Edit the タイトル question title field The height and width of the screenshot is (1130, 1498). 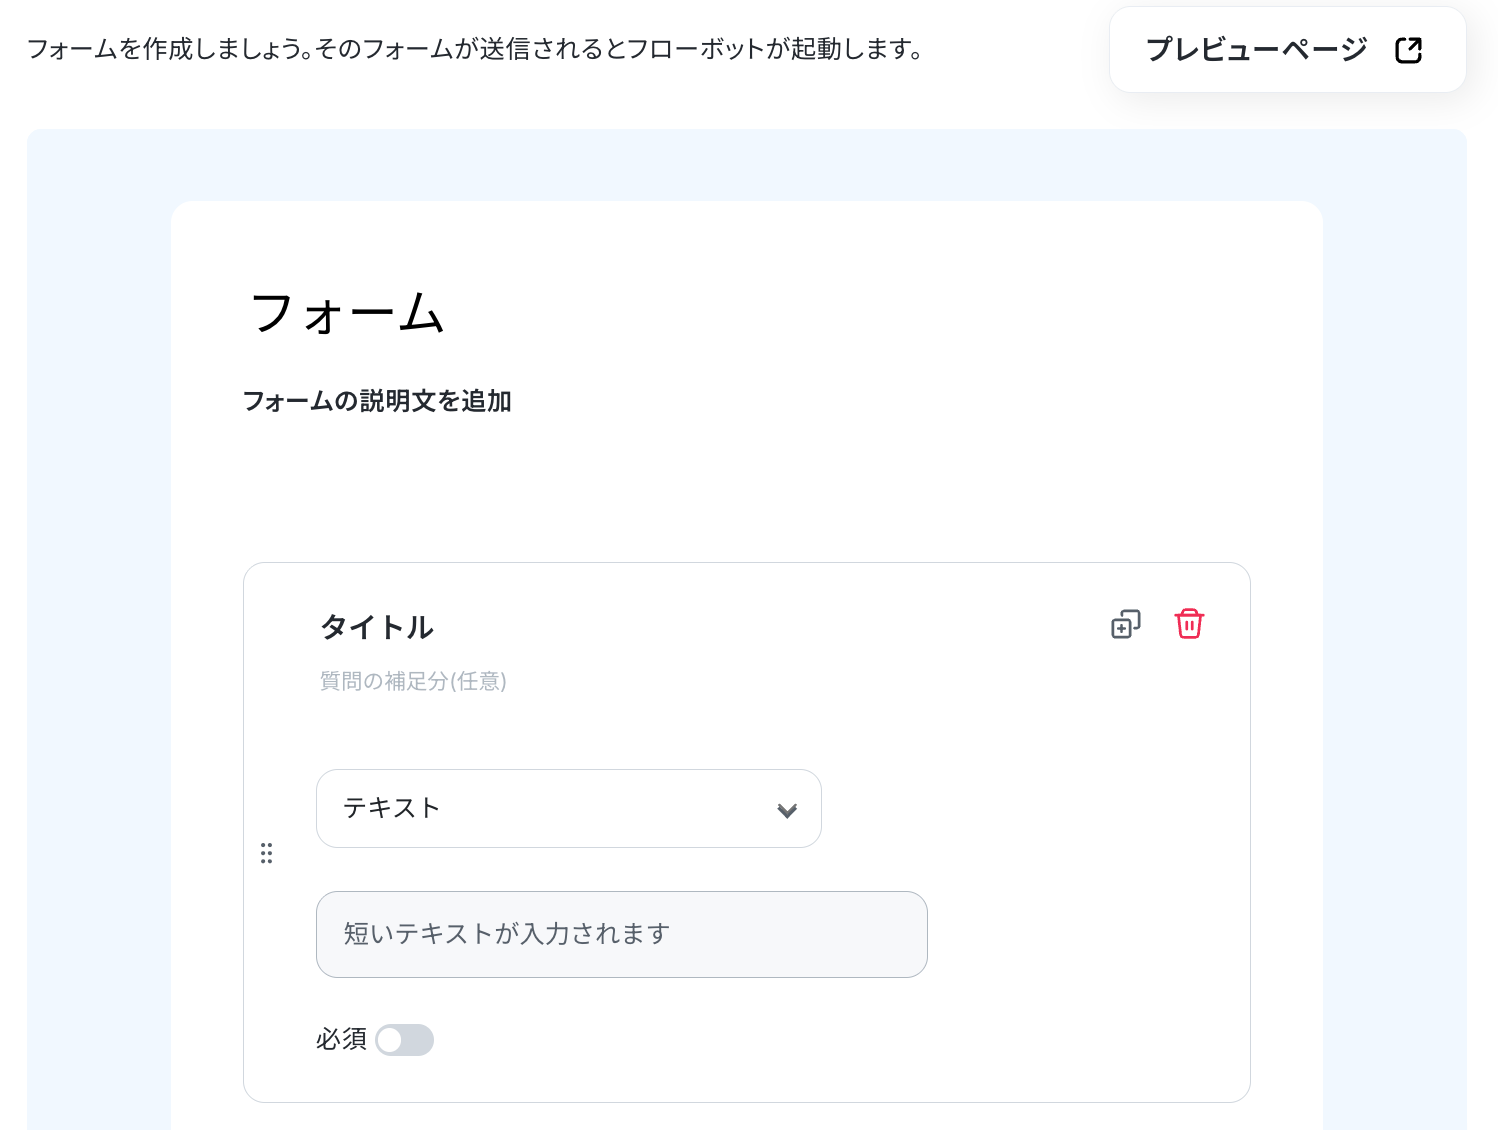point(377,627)
